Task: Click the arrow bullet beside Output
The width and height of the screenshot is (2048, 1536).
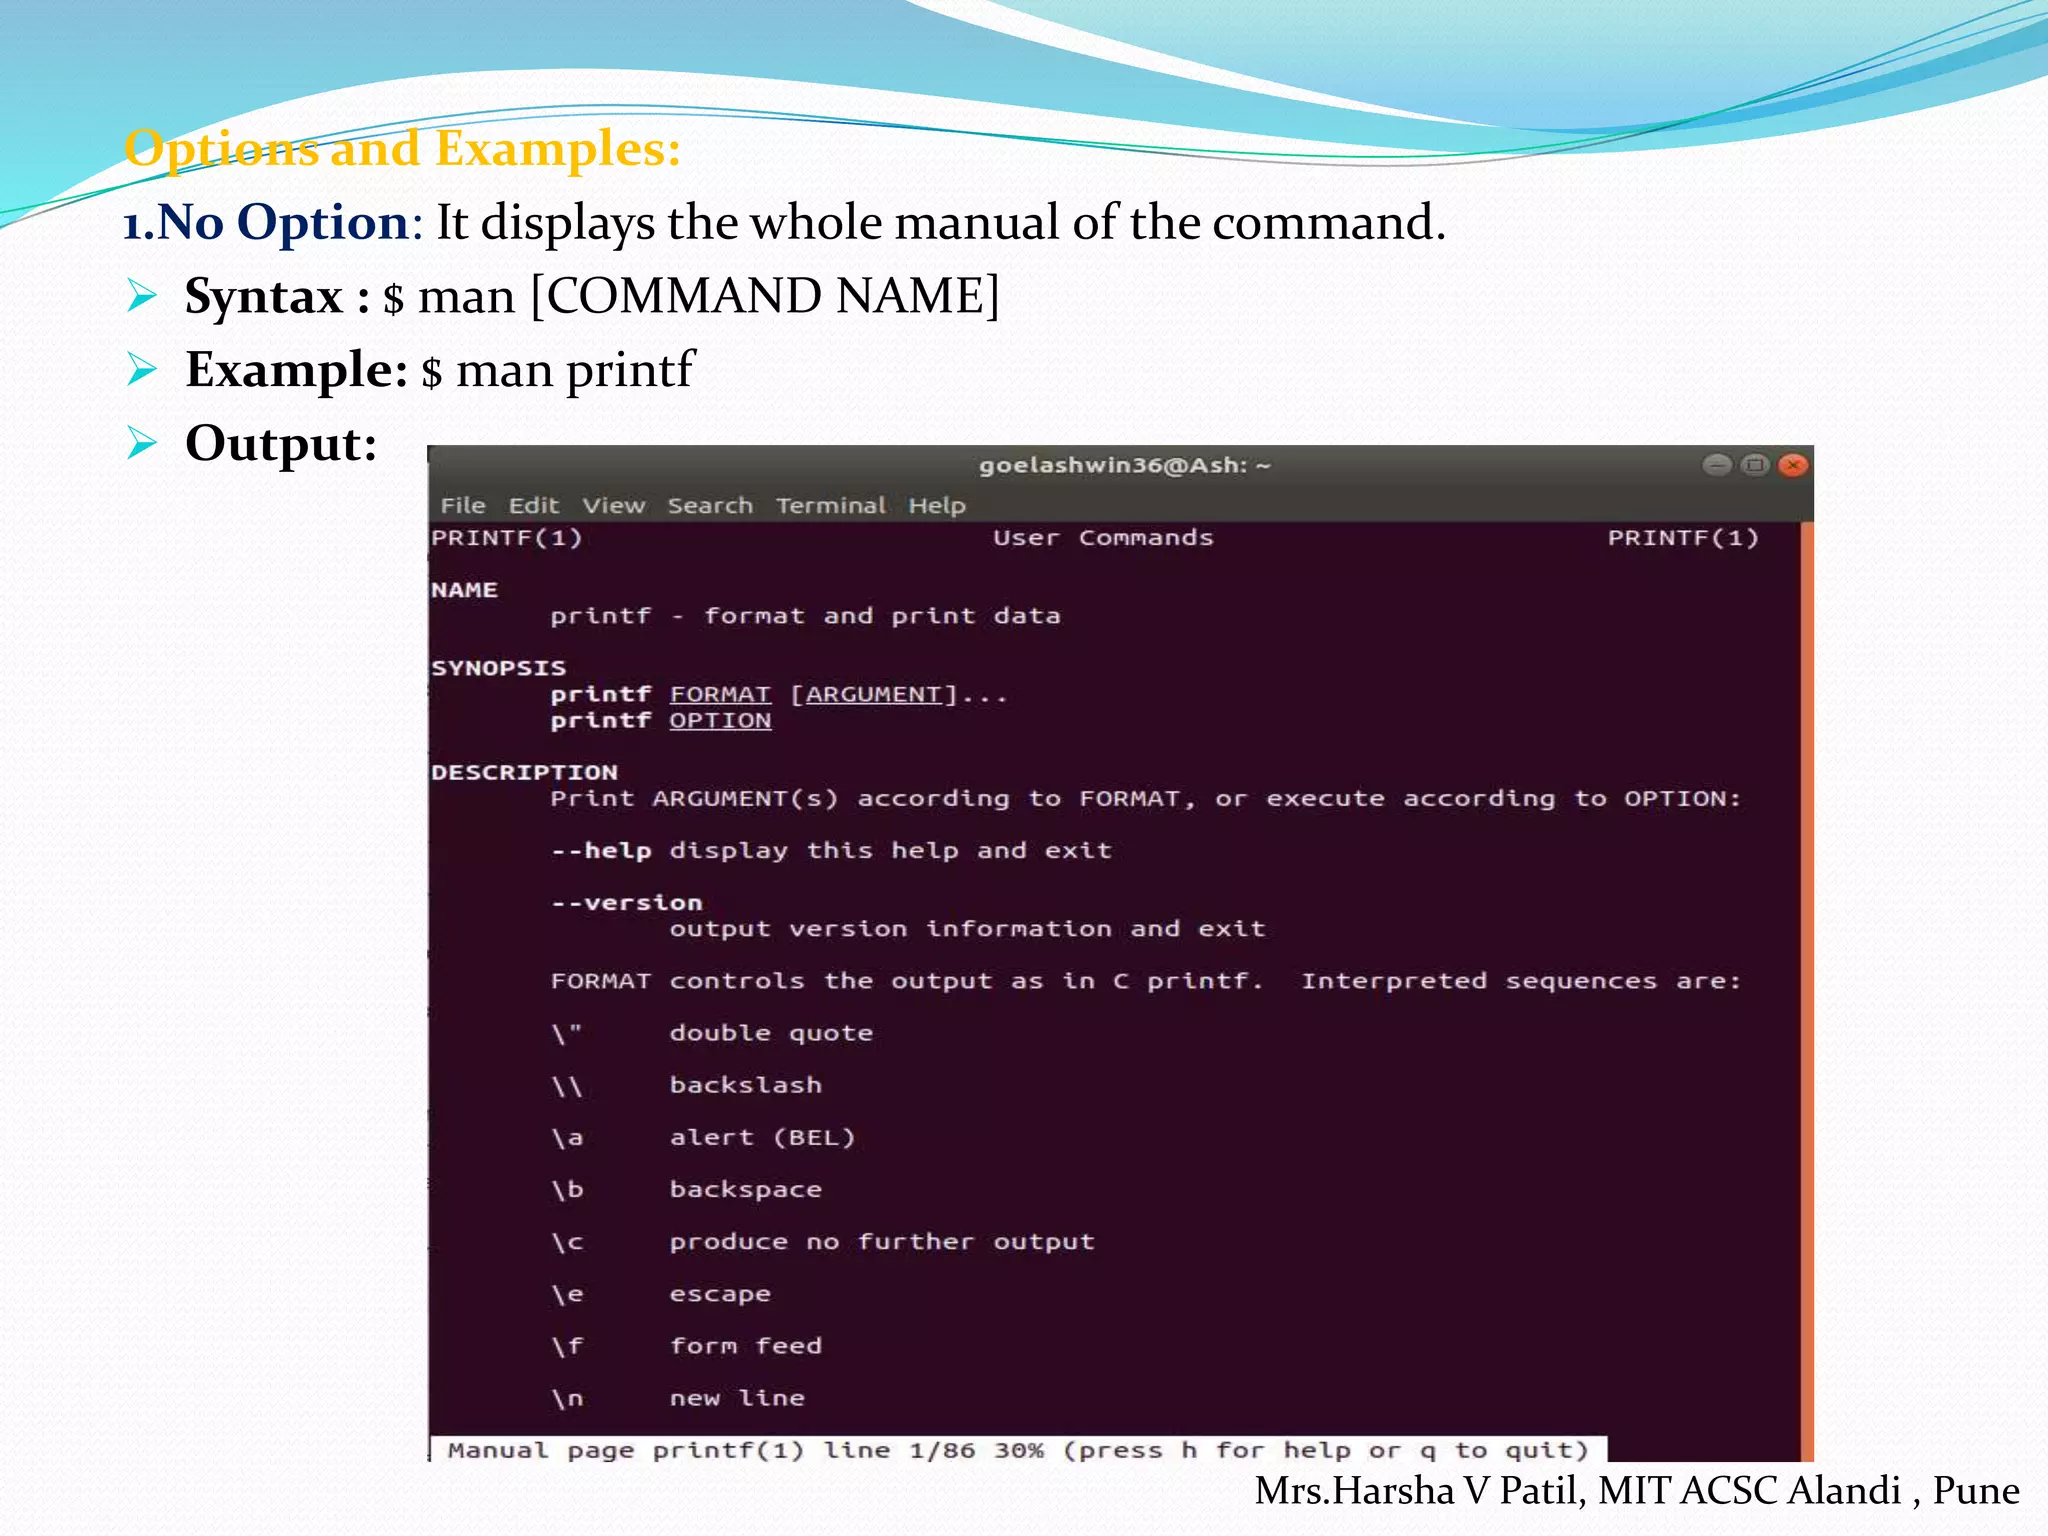Action: coord(142,443)
